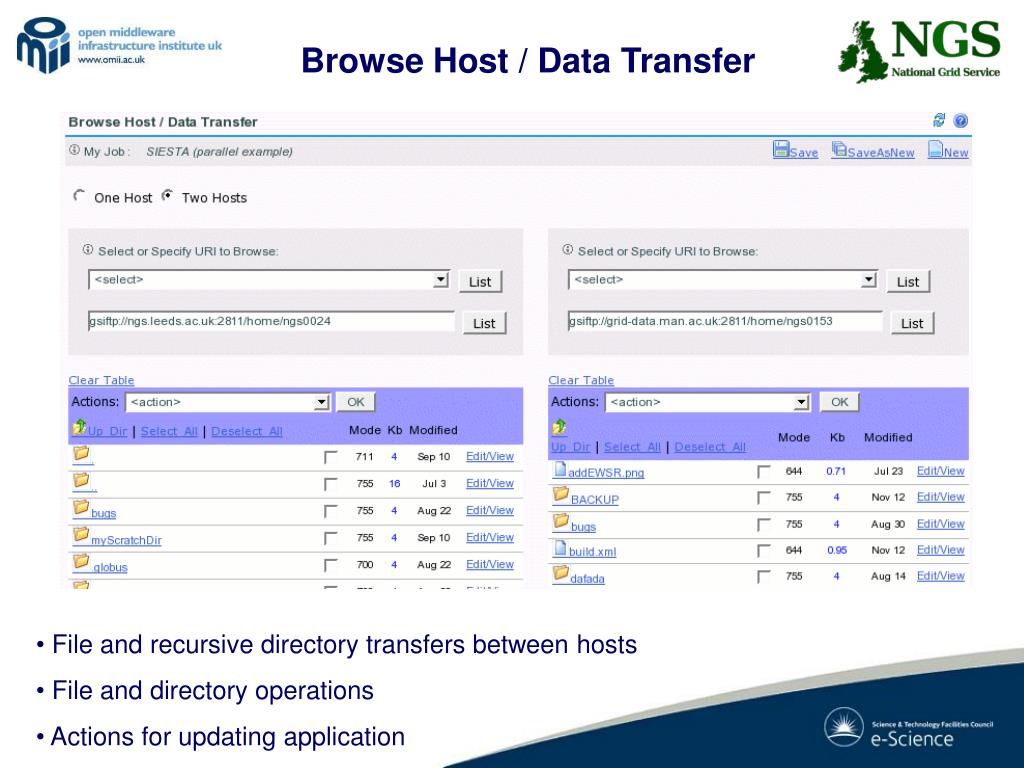
Task: Click OK next to left Actions dropdown
Action: pyautogui.click(x=356, y=402)
